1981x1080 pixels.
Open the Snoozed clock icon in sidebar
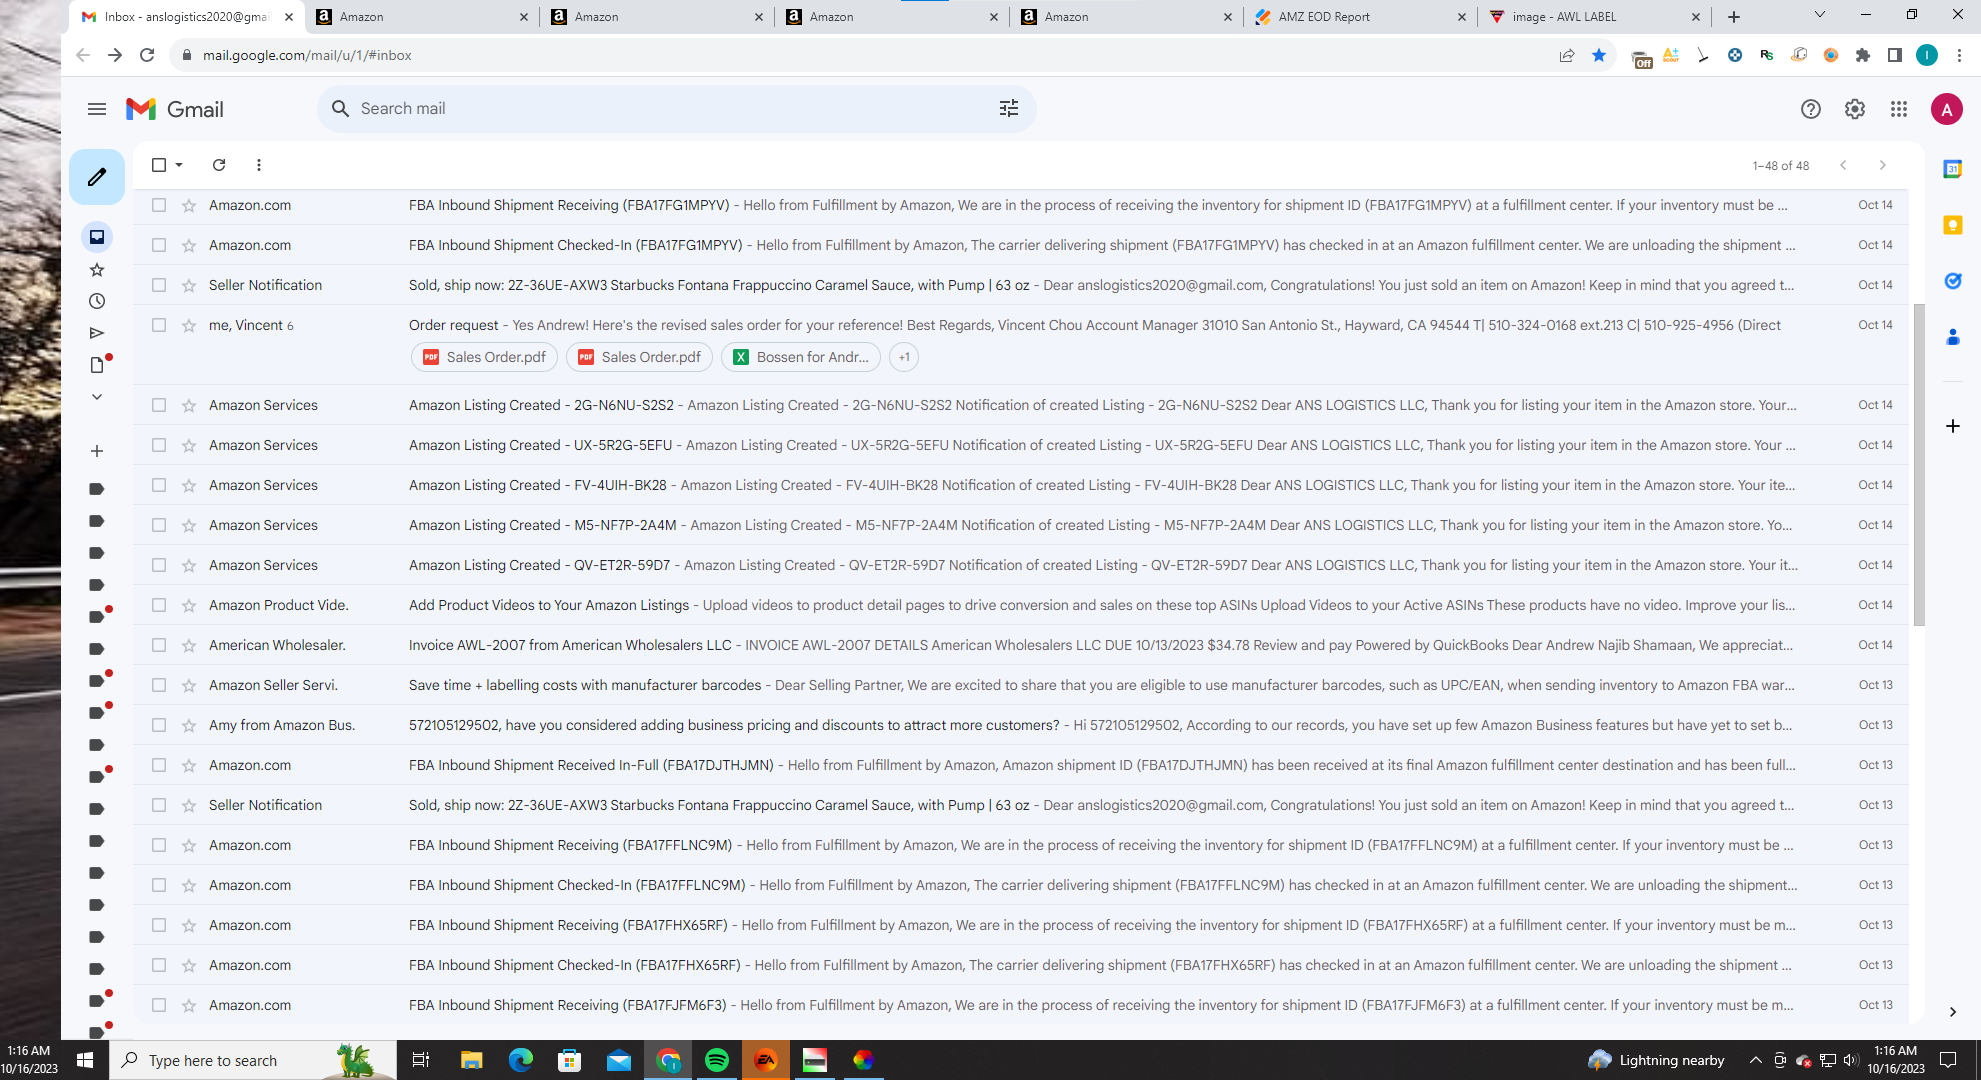[97, 301]
